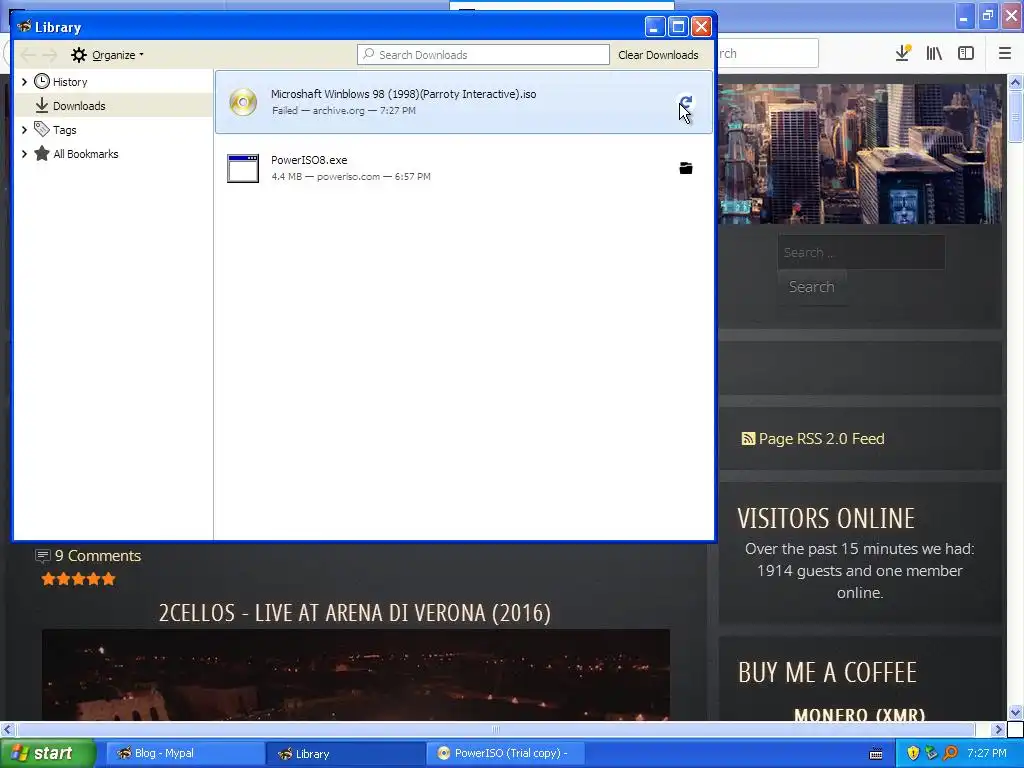Open the browser hamburger menu
Screen dimensions: 1024x768
[x=1005, y=54]
